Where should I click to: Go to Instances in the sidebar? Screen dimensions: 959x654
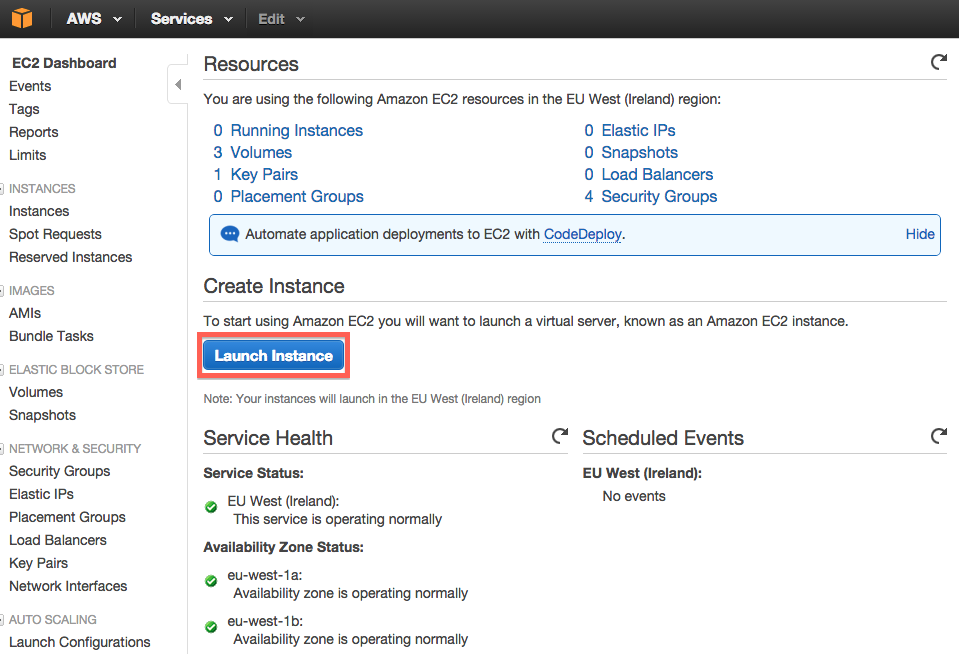coord(39,211)
